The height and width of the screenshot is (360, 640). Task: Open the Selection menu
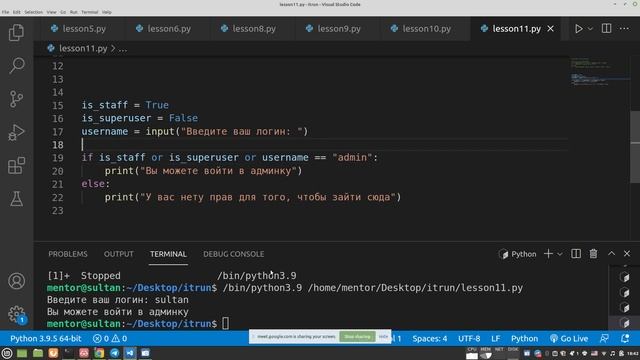[x=33, y=12]
